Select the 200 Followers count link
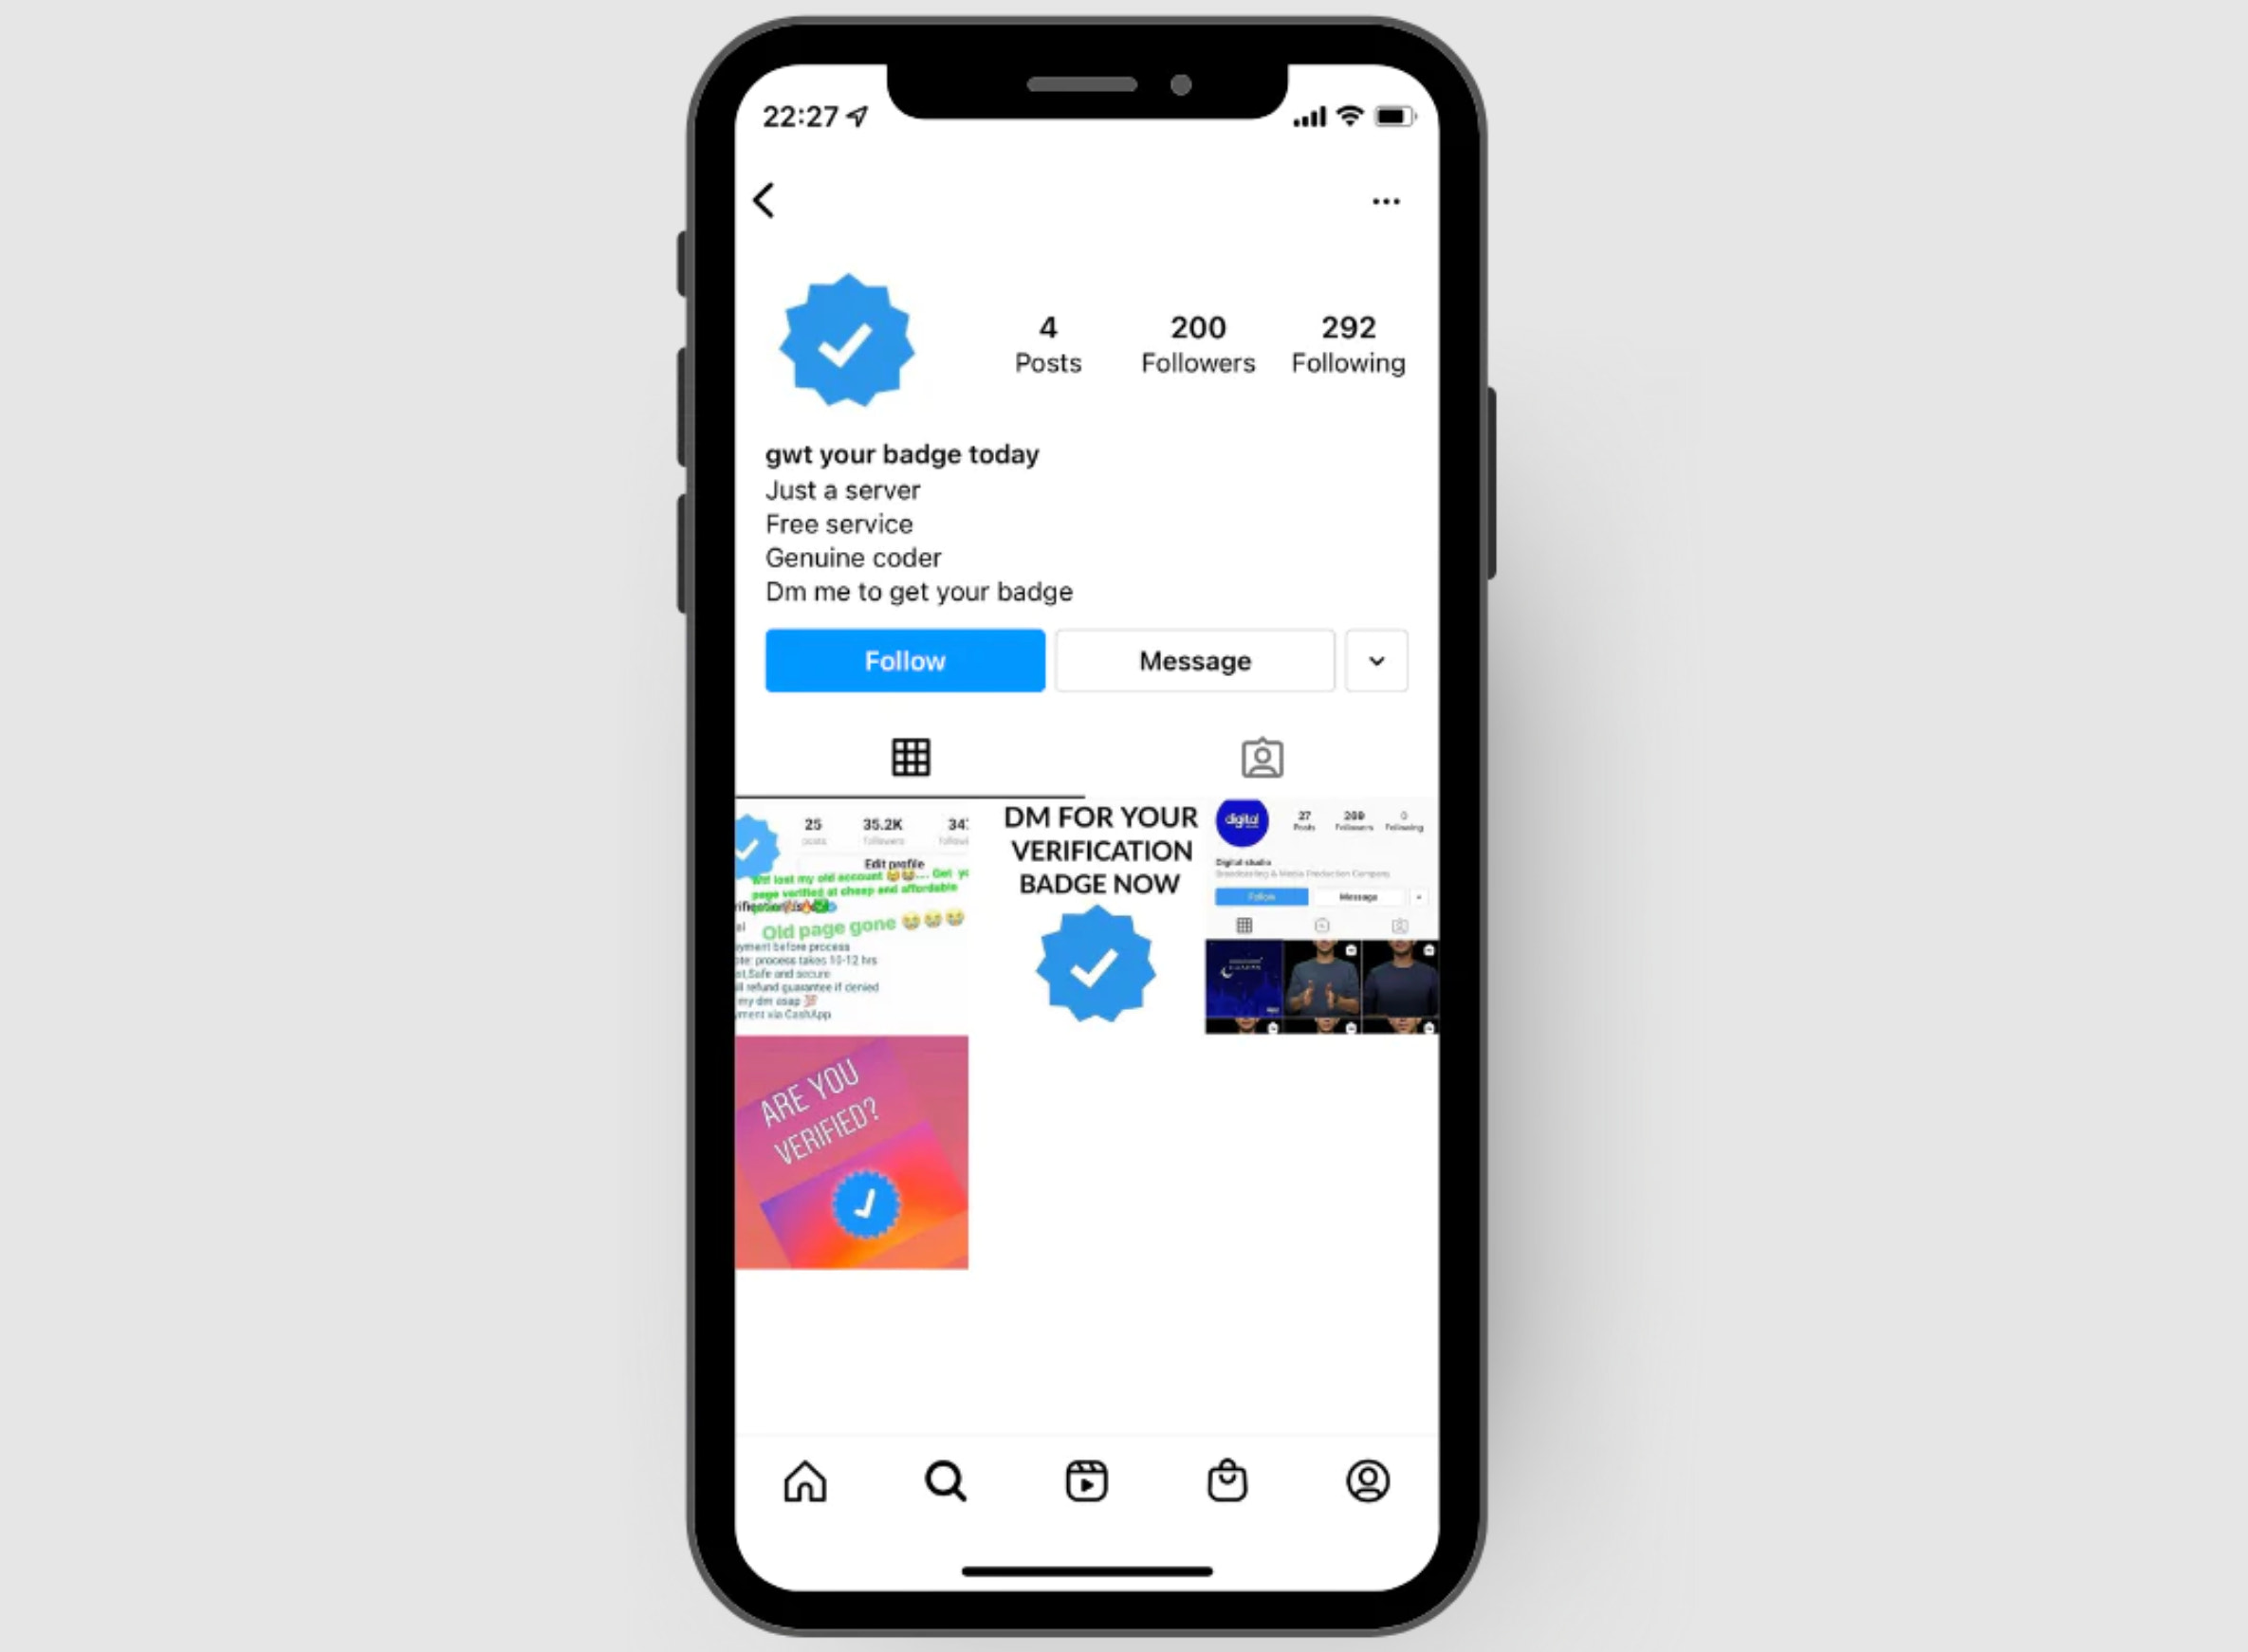This screenshot has width=2248, height=1652. pyautogui.click(x=1197, y=342)
